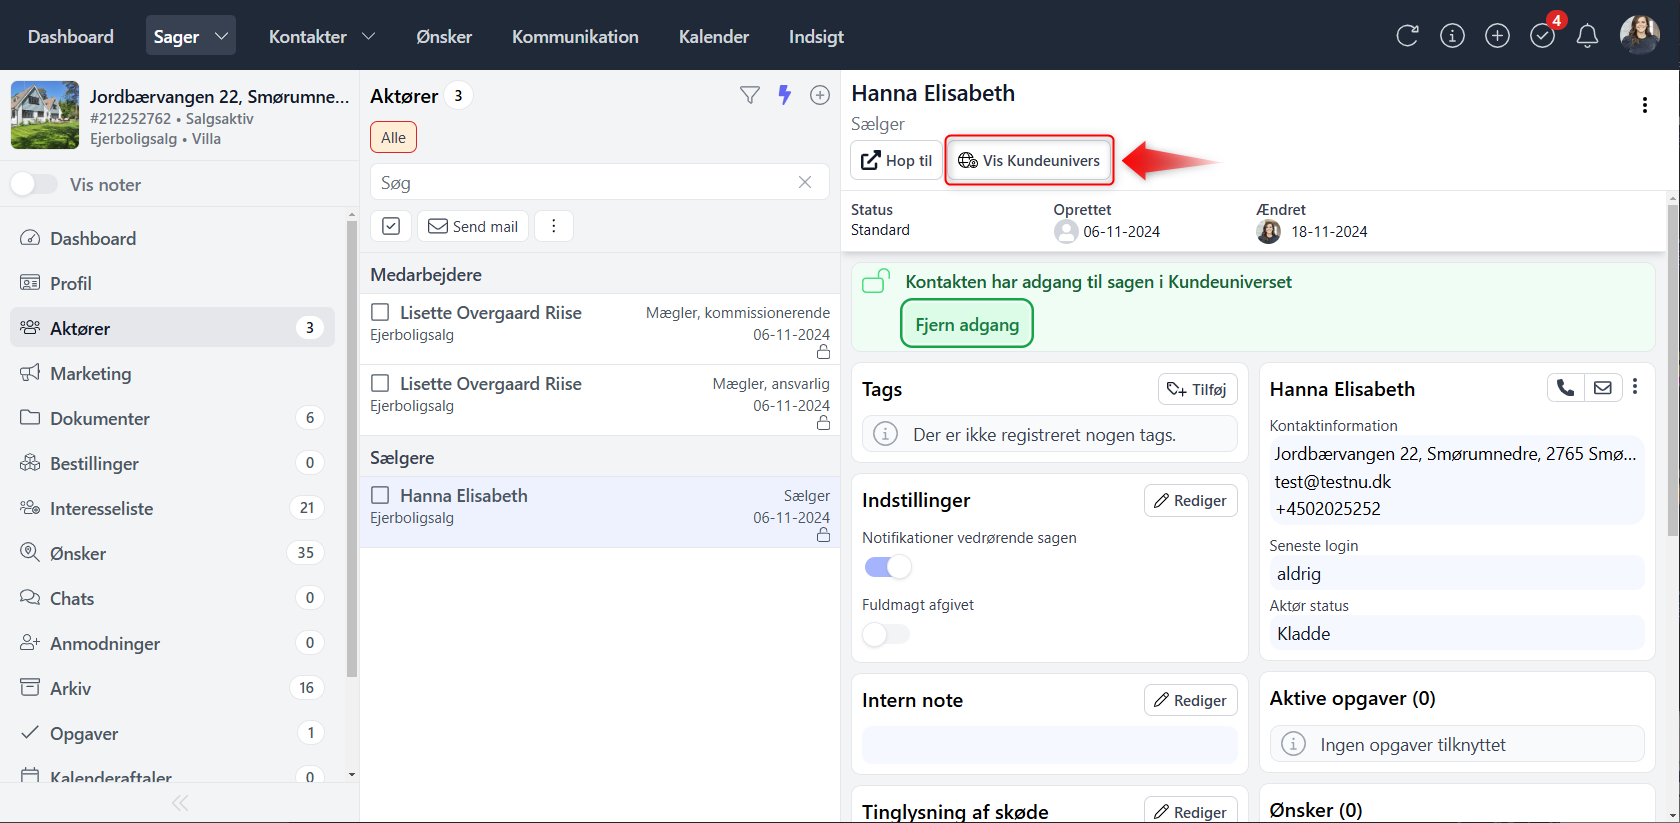1680x823 pixels.
Task: Enable the Vis noter toggle
Action: pyautogui.click(x=34, y=184)
